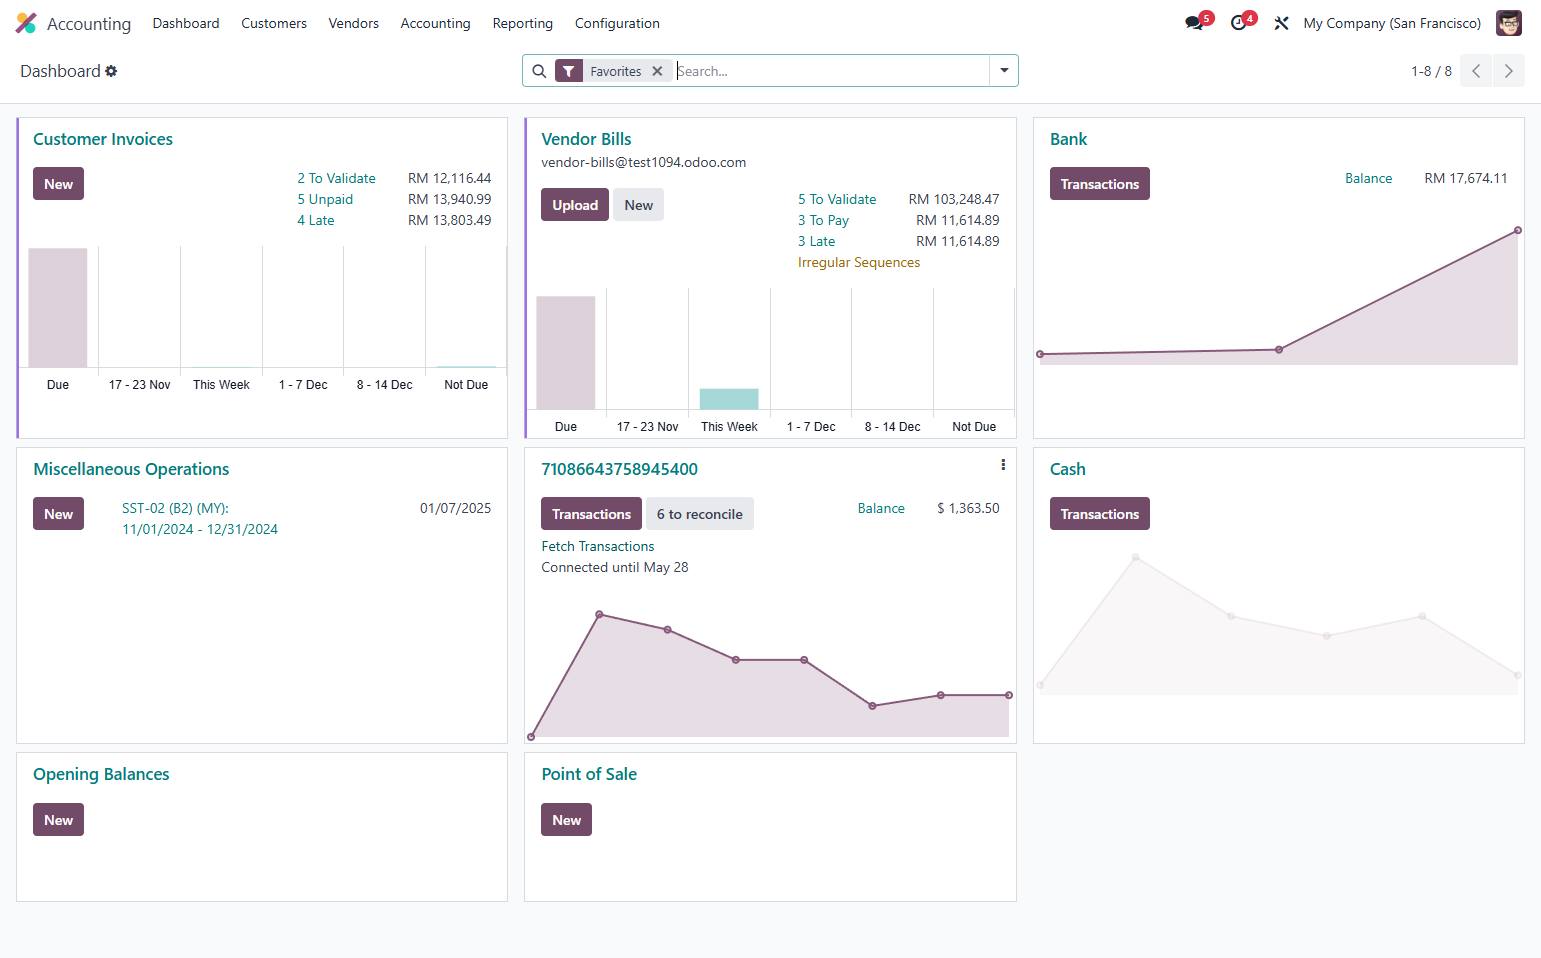Click the Dashboard settings gear icon

(111, 71)
